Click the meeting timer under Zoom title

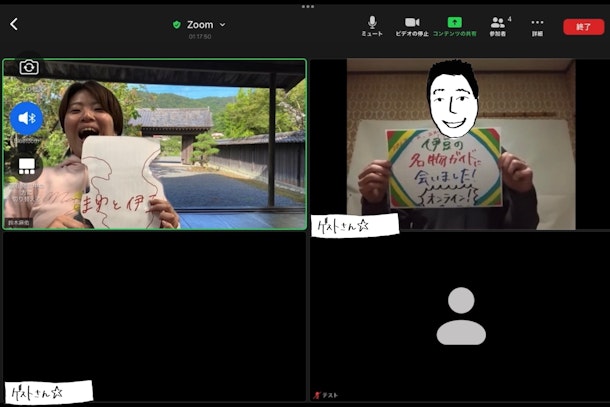(200, 36)
